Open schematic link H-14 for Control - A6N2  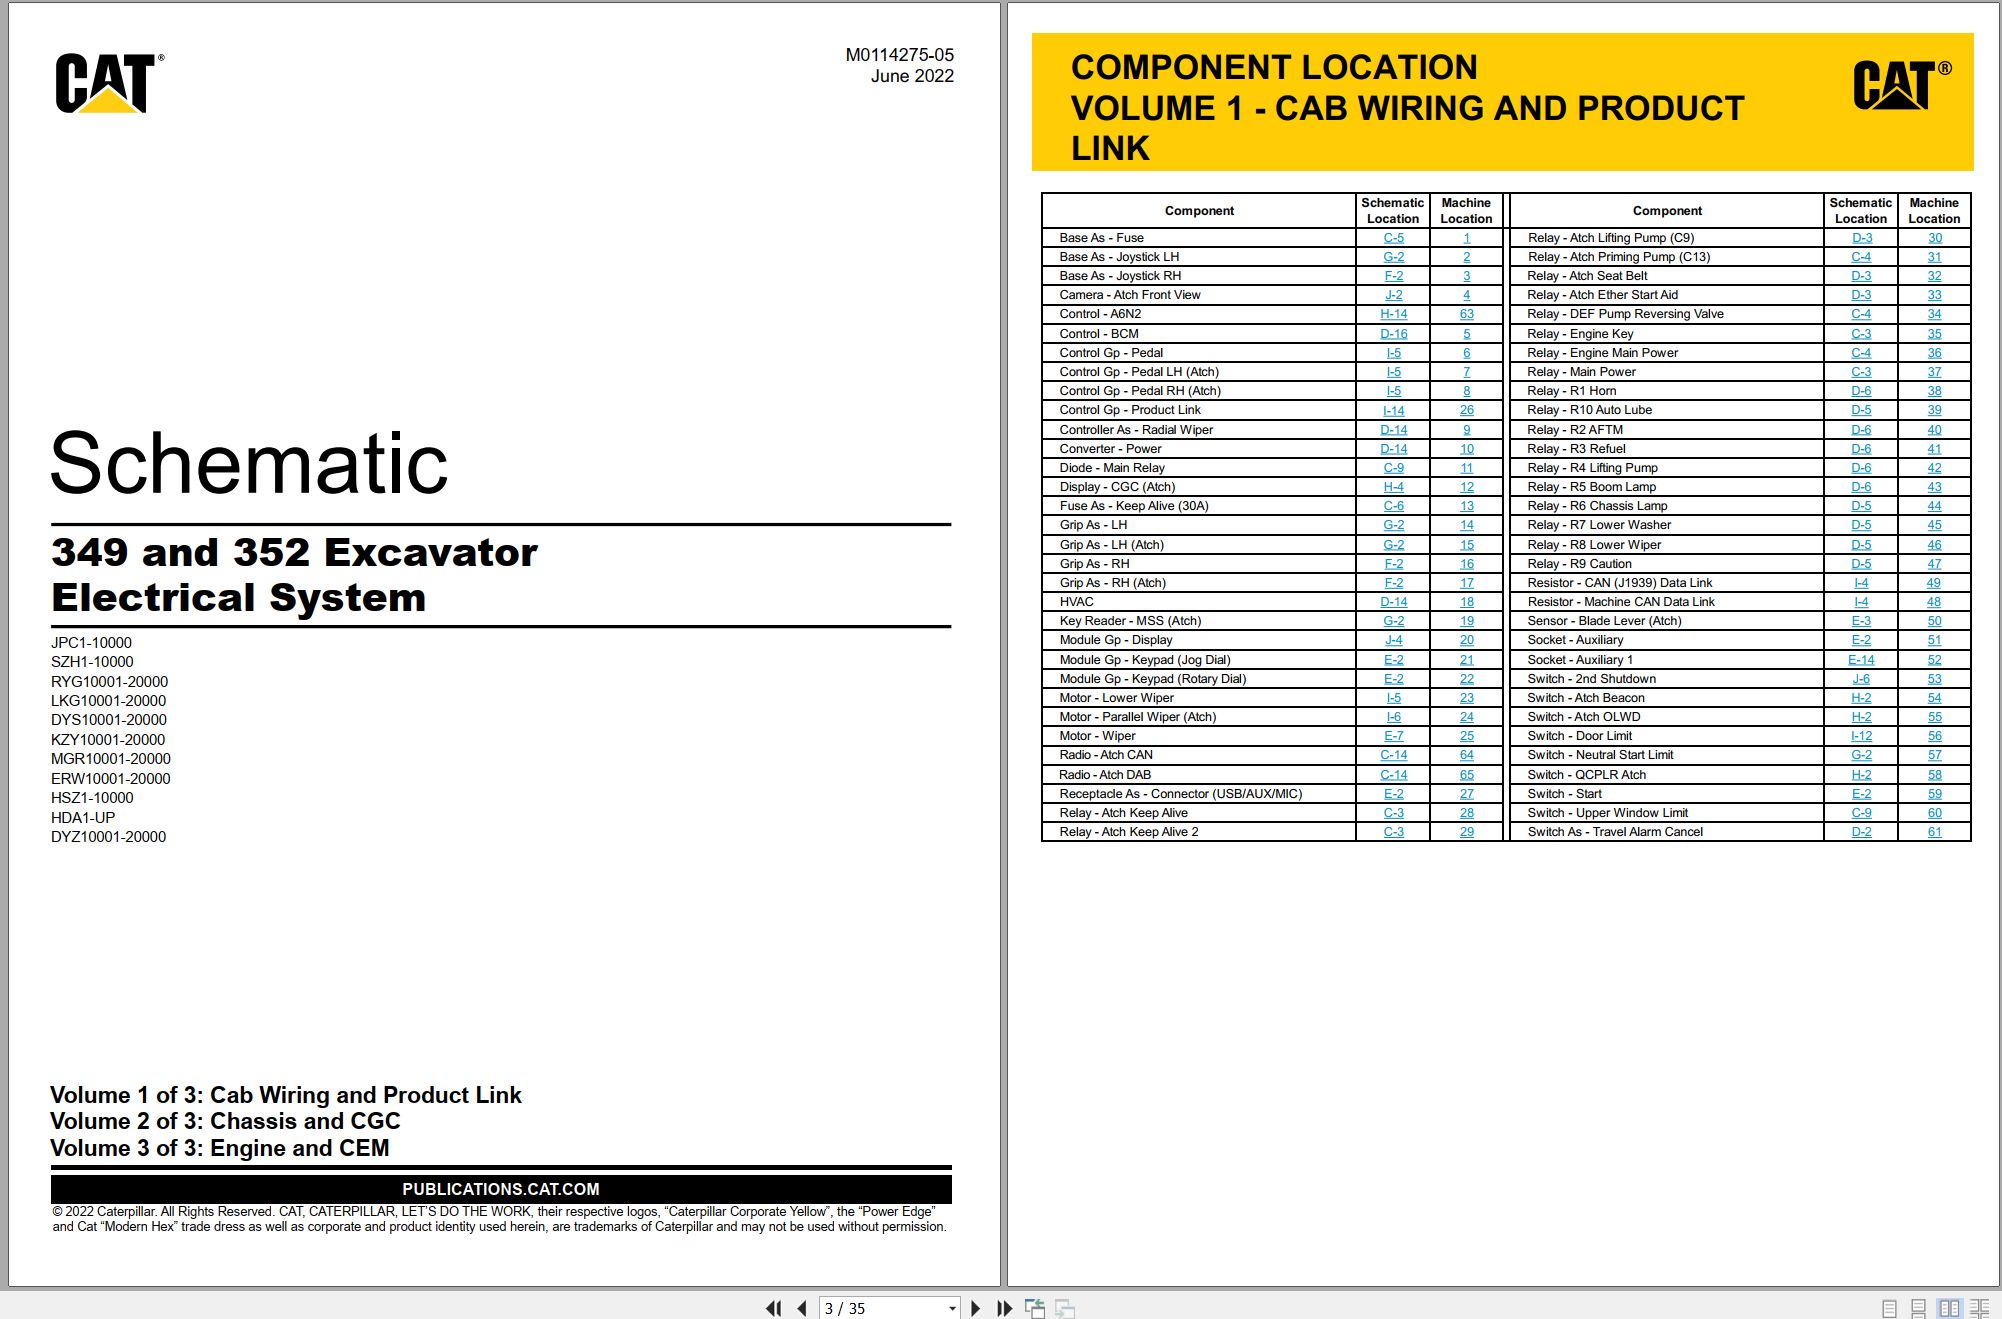coord(1393,314)
